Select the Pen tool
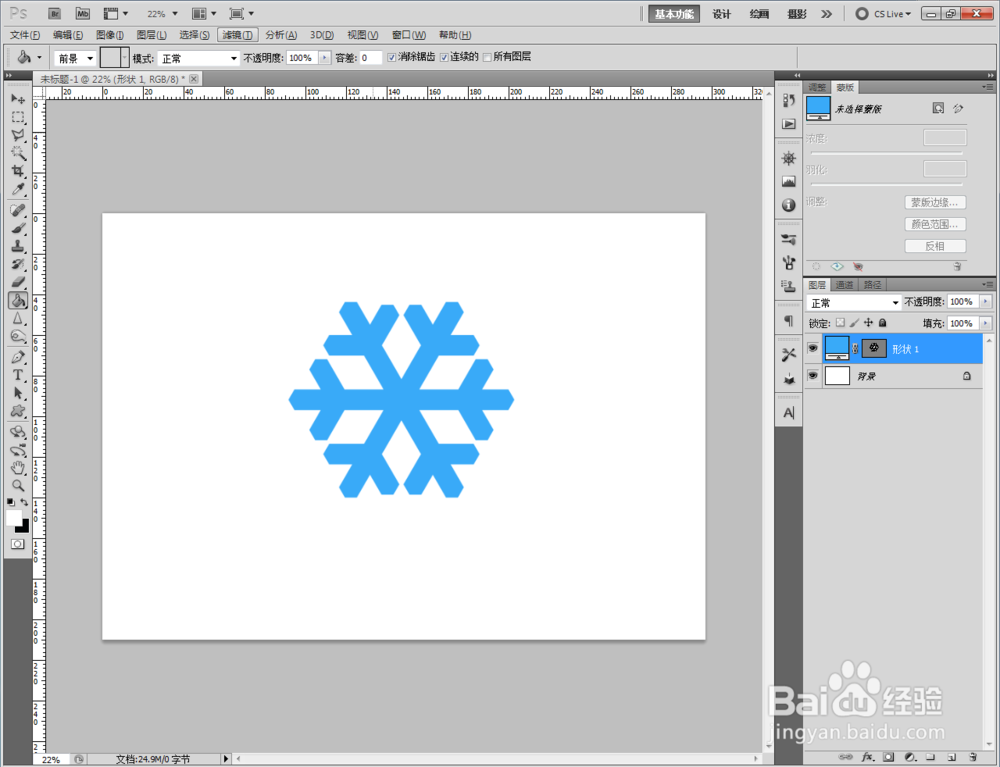This screenshot has height=767, width=1000. 18,357
